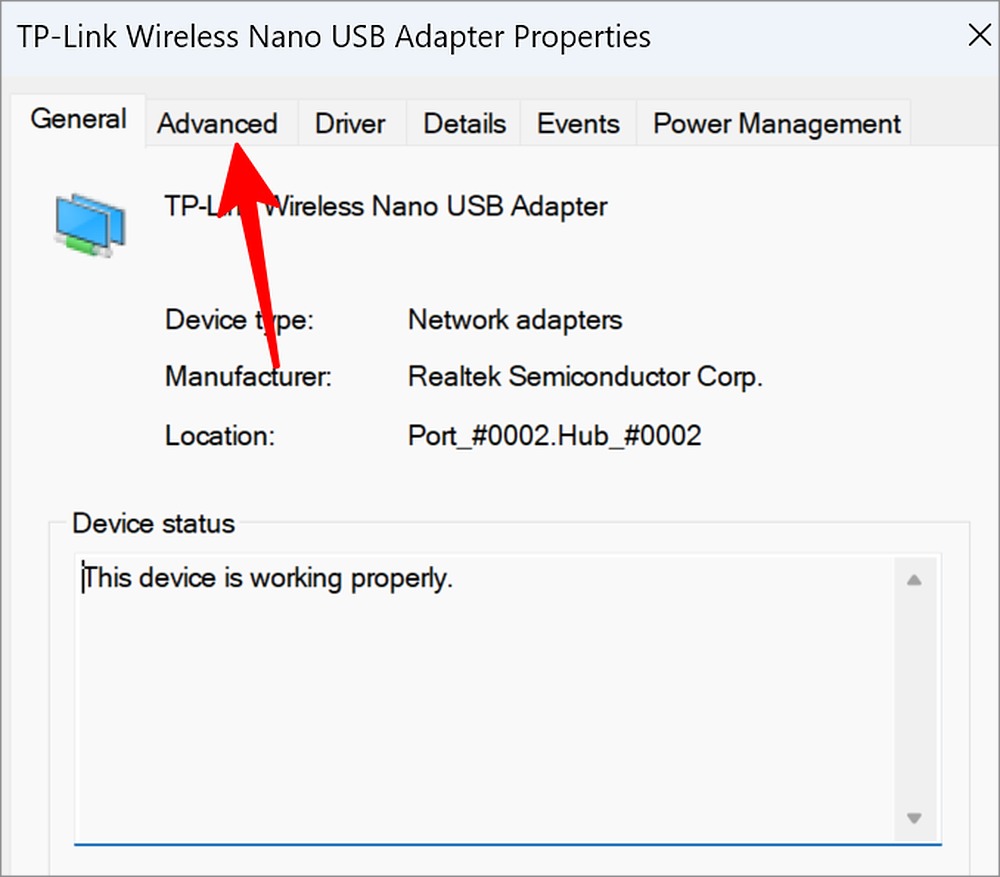This screenshot has height=877, width=1000.
Task: Select the Driver tab
Action: (350, 124)
